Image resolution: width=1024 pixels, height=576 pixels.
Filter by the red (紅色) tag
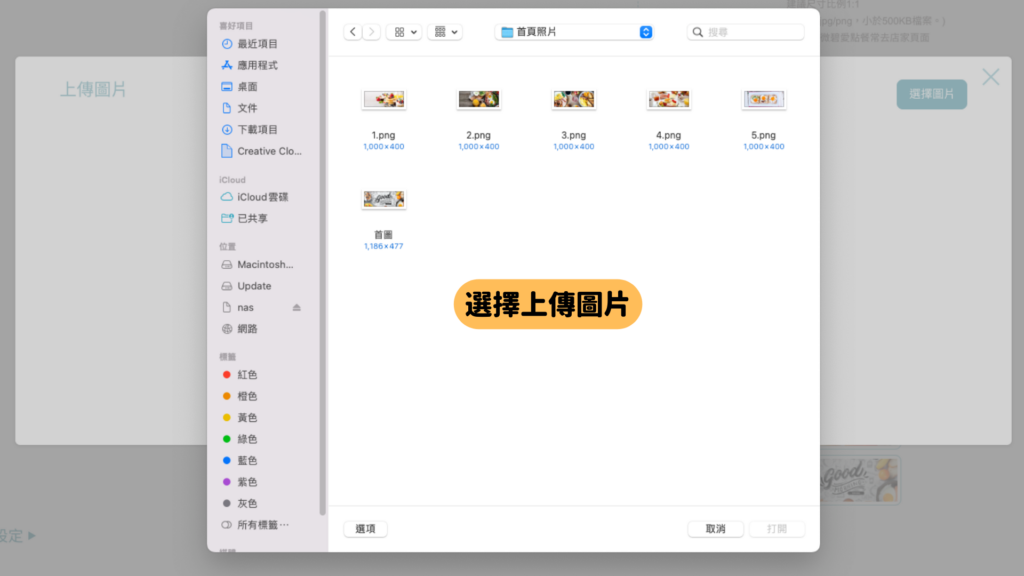tap(247, 375)
